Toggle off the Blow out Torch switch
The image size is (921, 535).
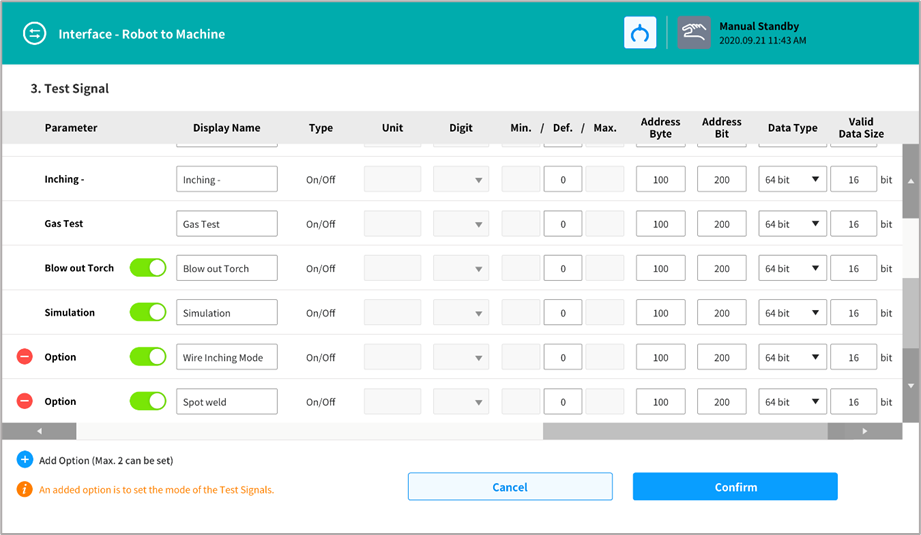coord(148,268)
